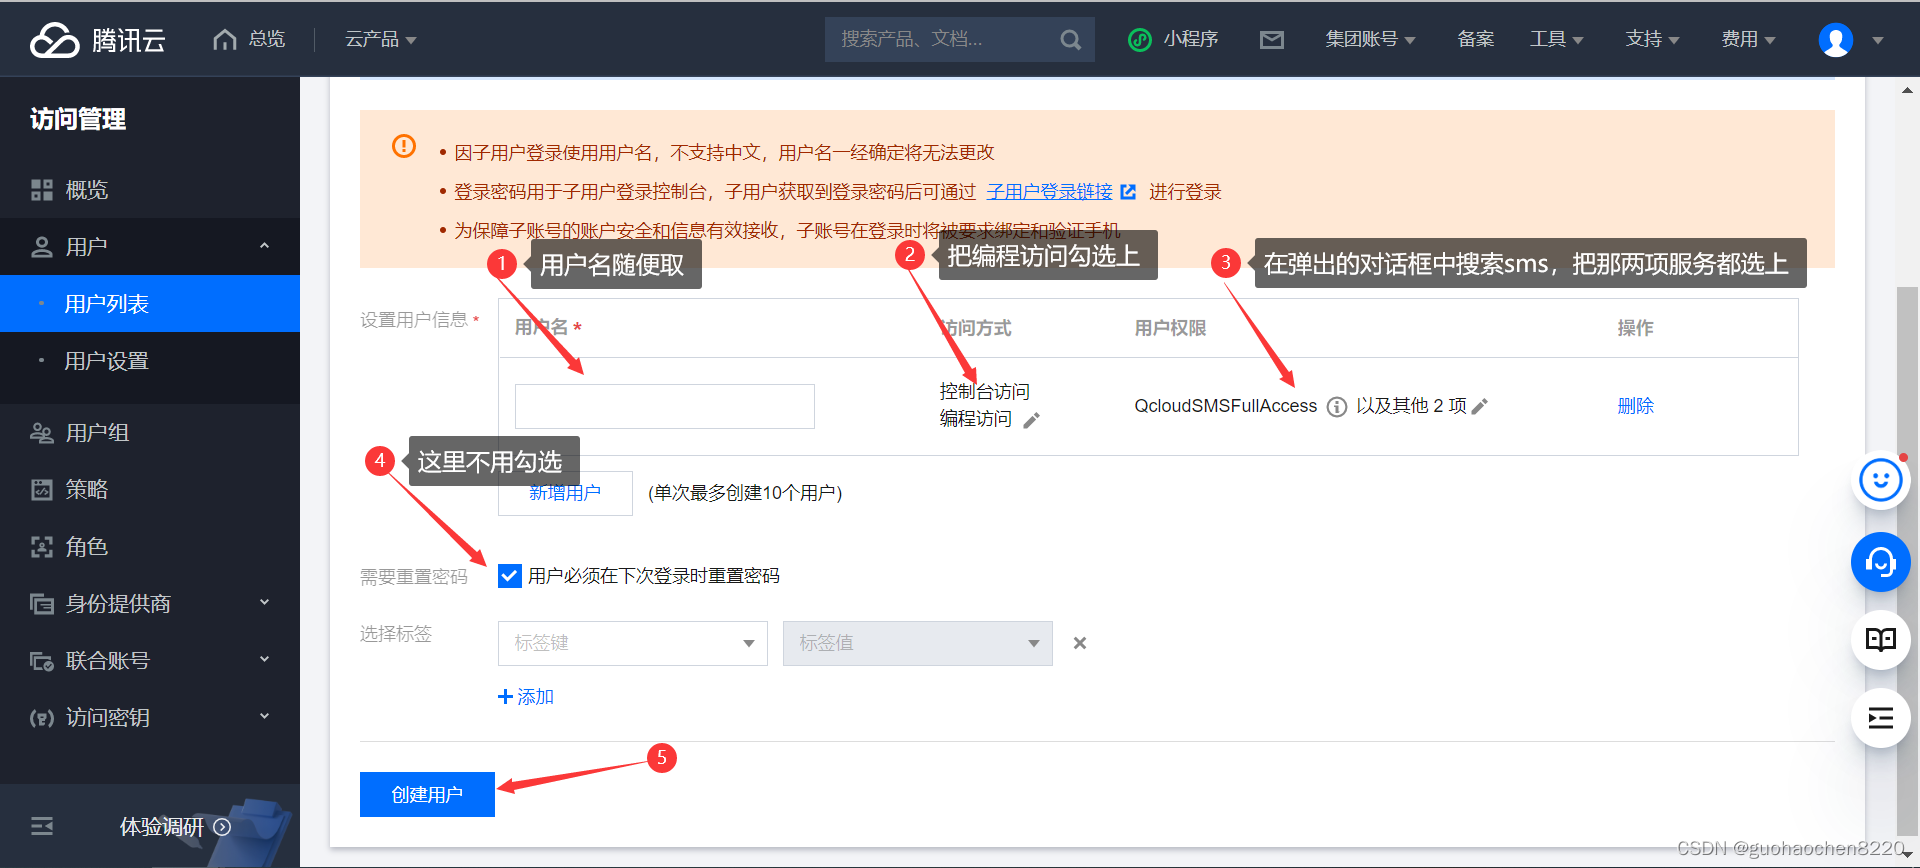Edit access method via pencil icon
This screenshot has height=868, width=1920.
1031,420
